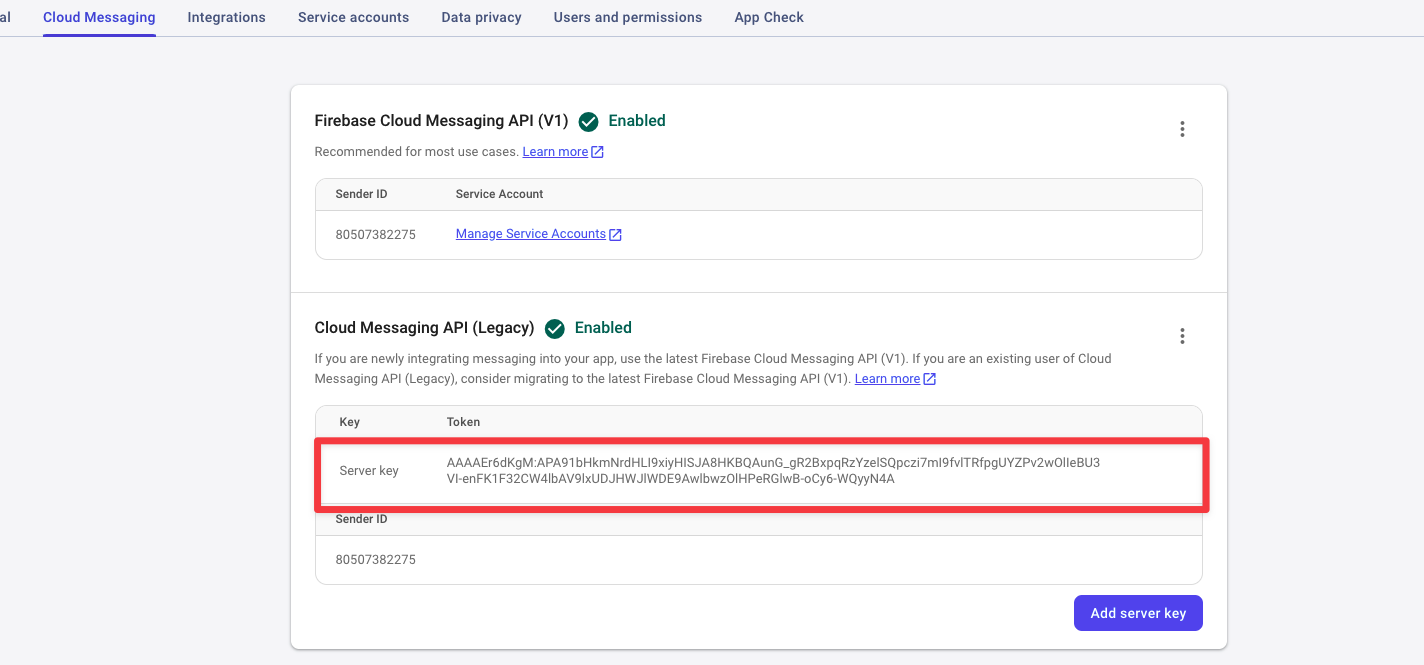The image size is (1424, 665).
Task: Switch to the App Check tab
Action: (769, 17)
